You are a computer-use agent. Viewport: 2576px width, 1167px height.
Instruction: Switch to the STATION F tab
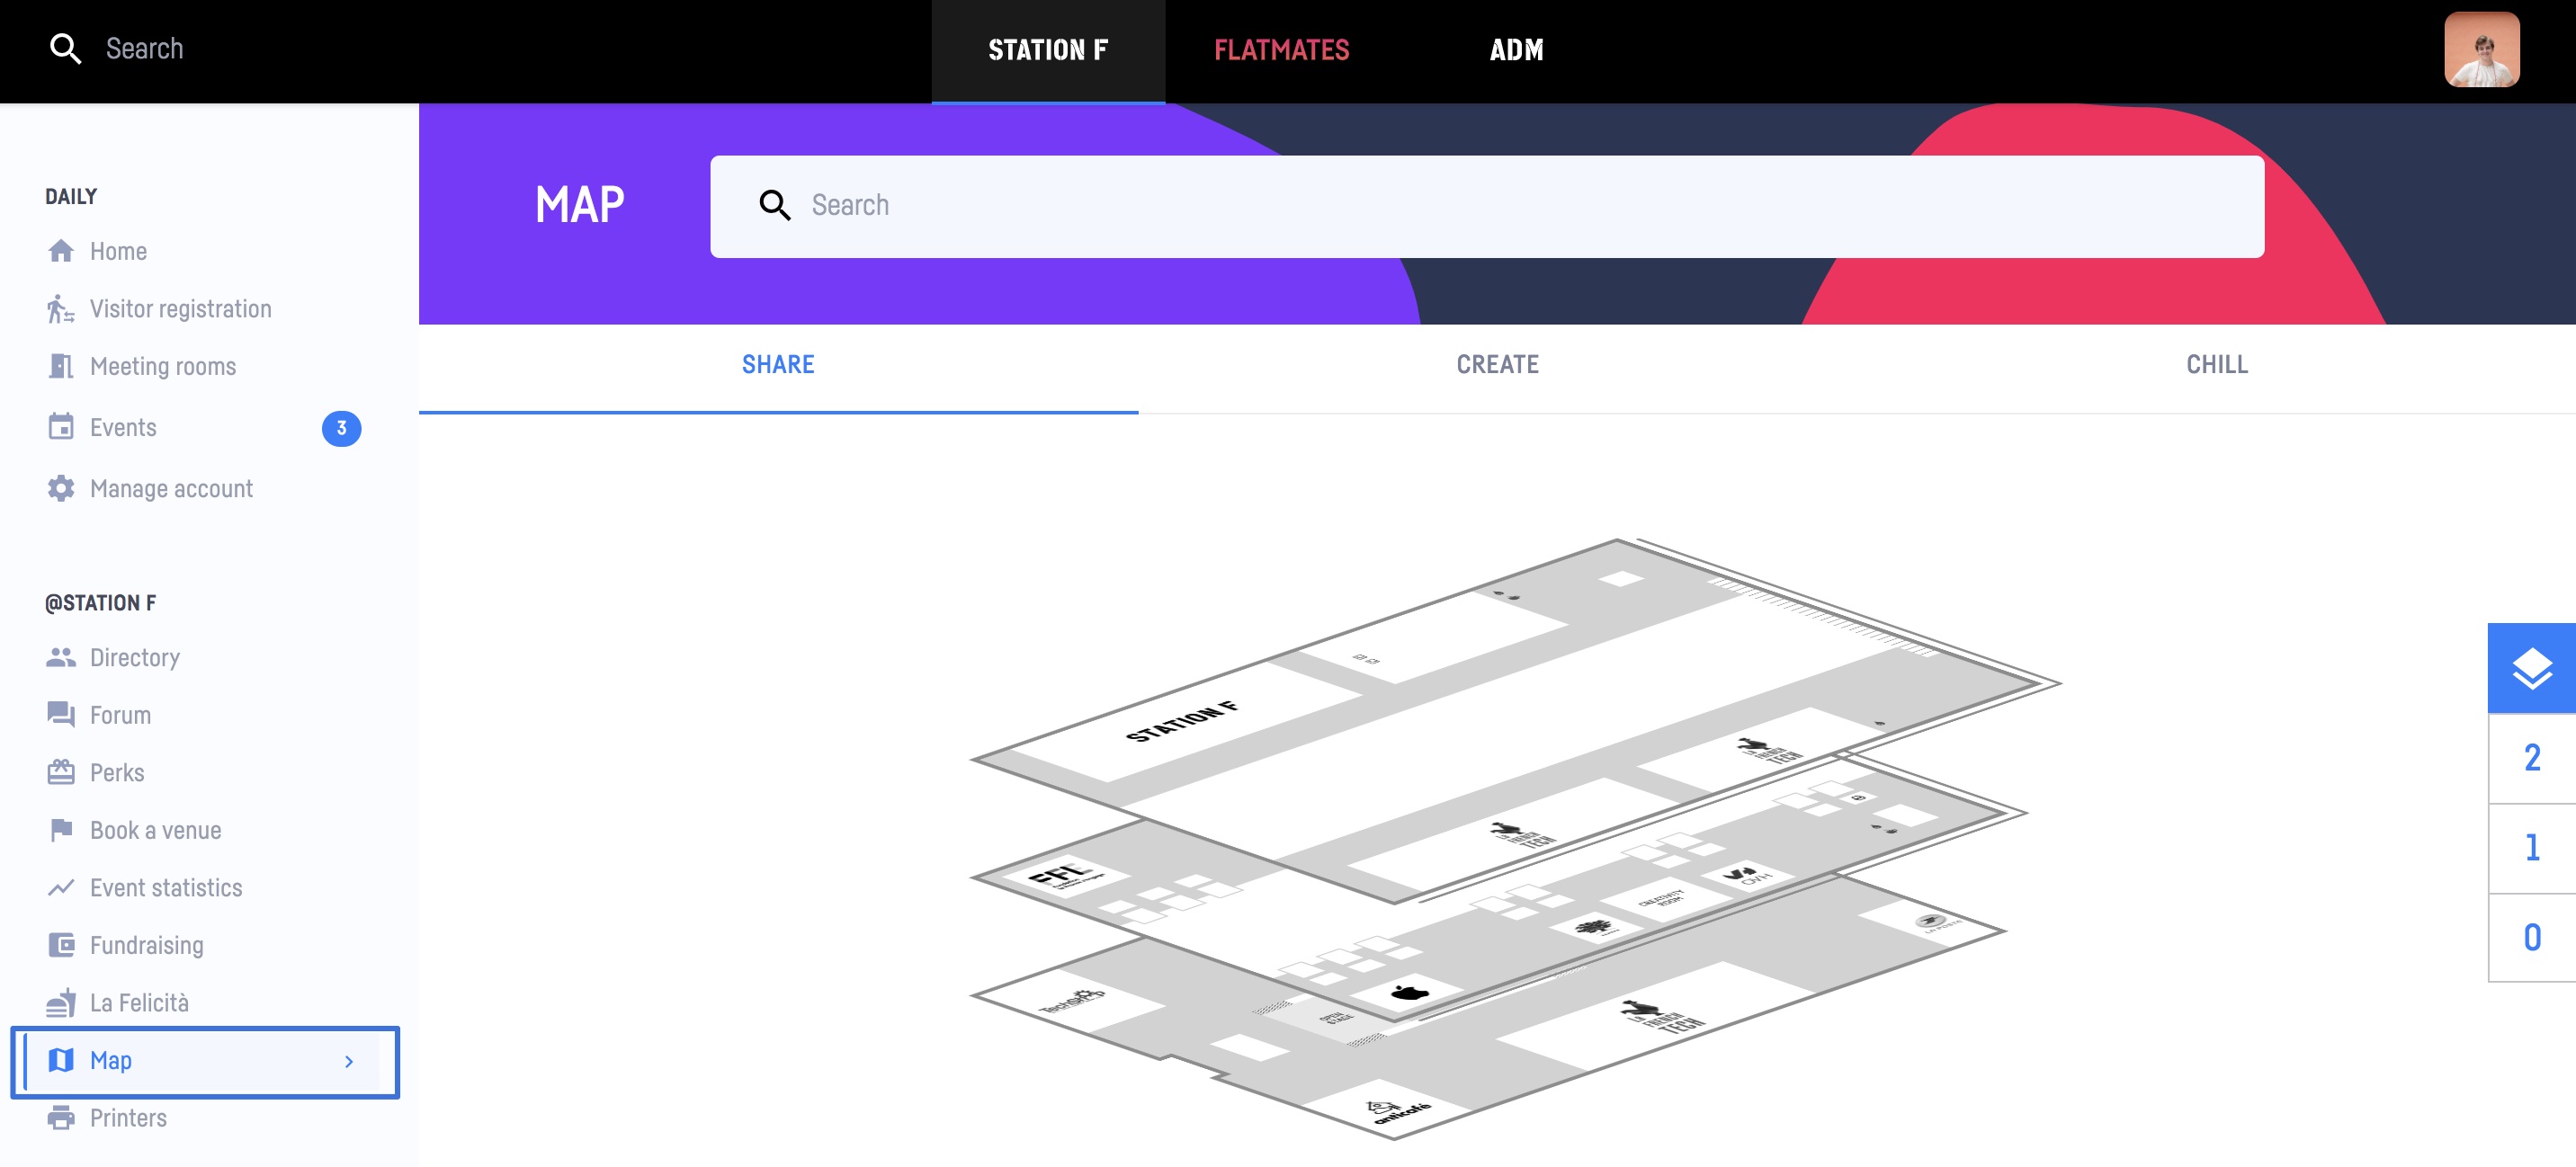pos(1048,50)
